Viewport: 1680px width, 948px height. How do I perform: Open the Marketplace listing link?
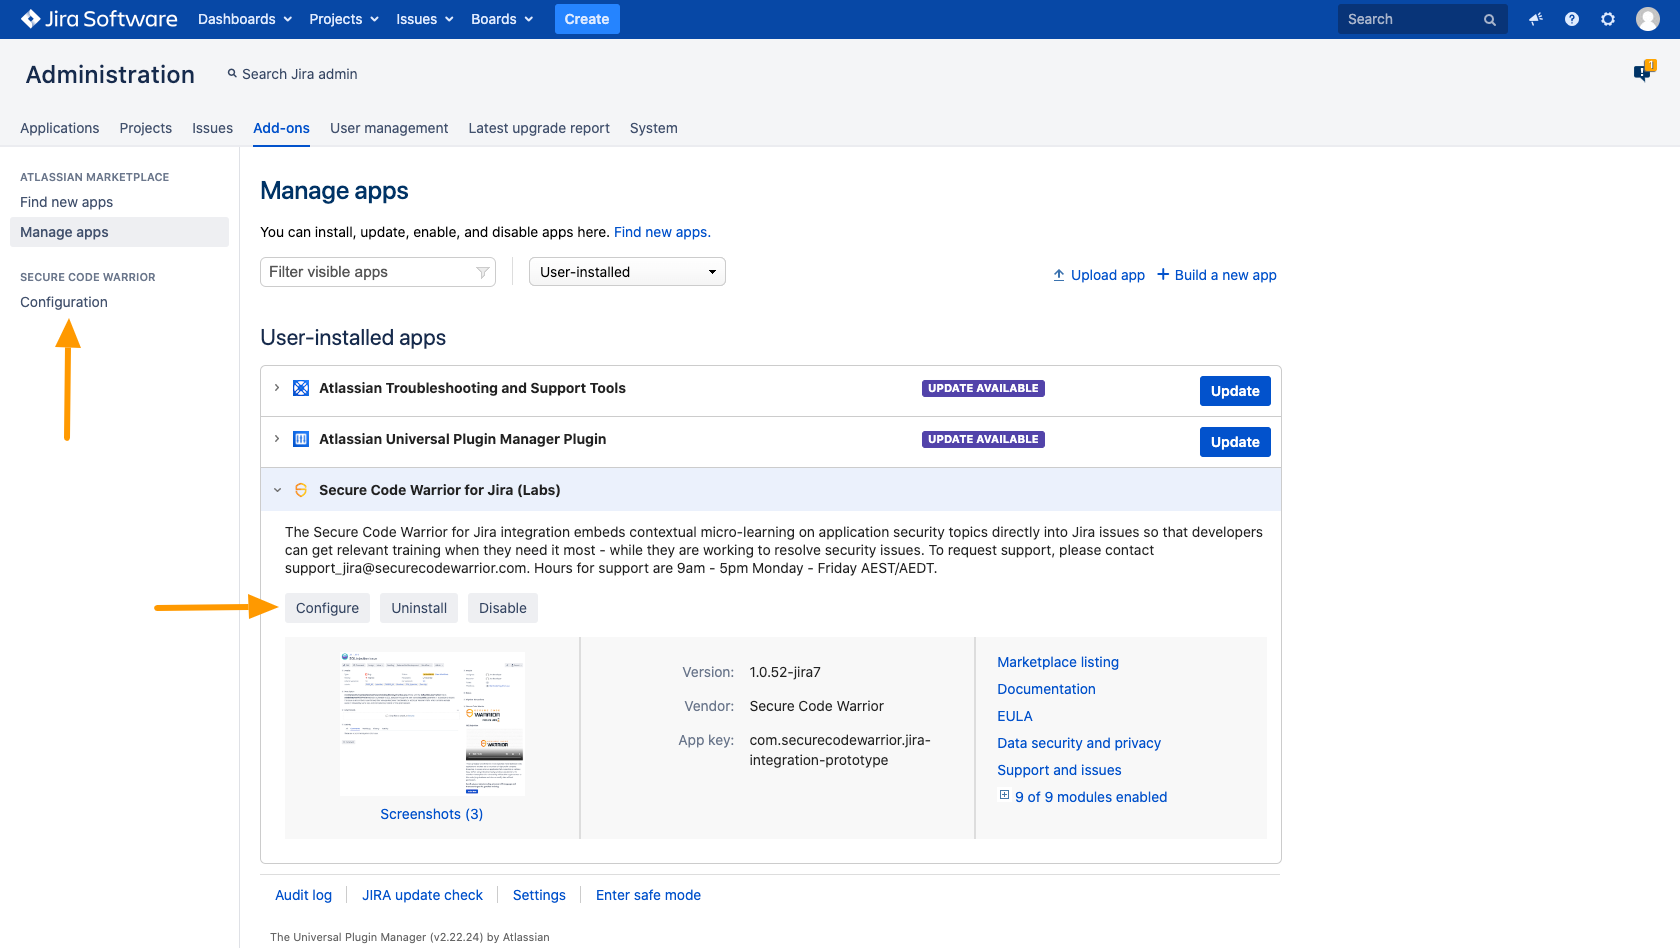(1058, 662)
